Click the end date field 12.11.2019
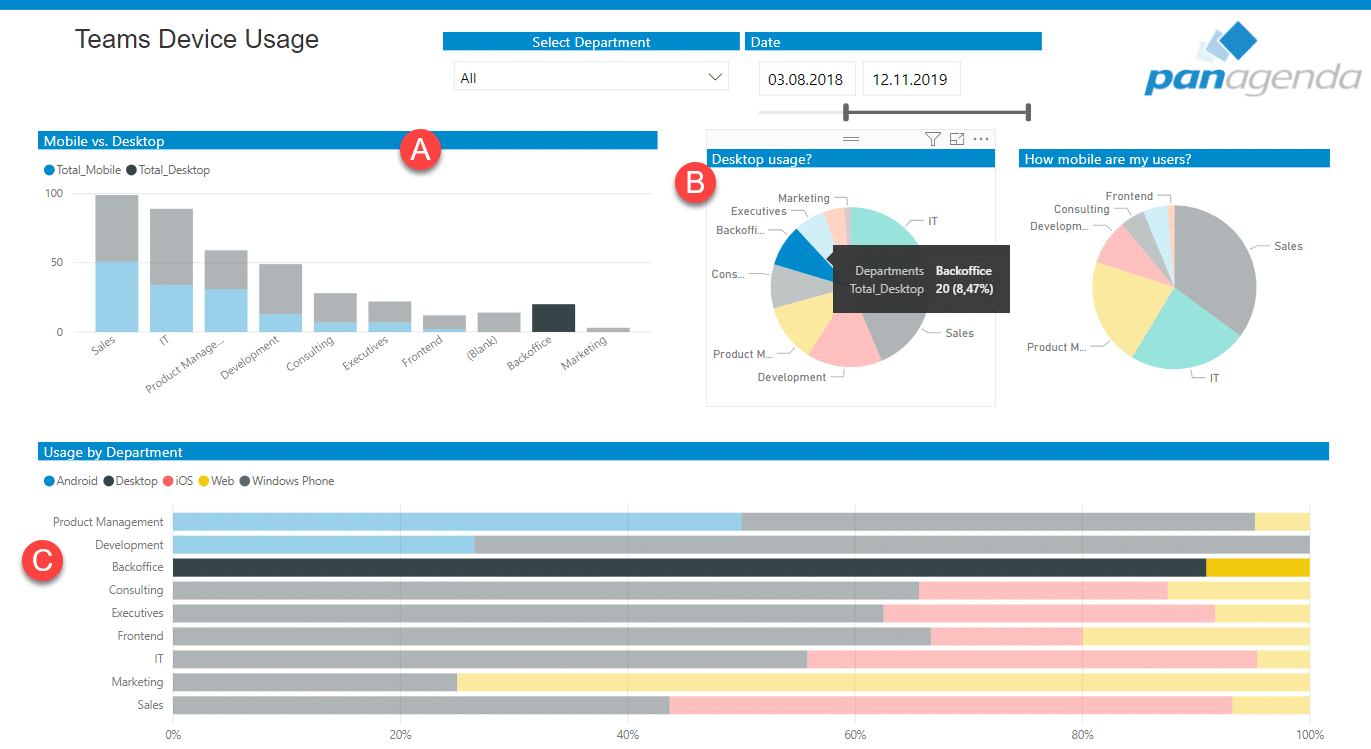 (910, 79)
